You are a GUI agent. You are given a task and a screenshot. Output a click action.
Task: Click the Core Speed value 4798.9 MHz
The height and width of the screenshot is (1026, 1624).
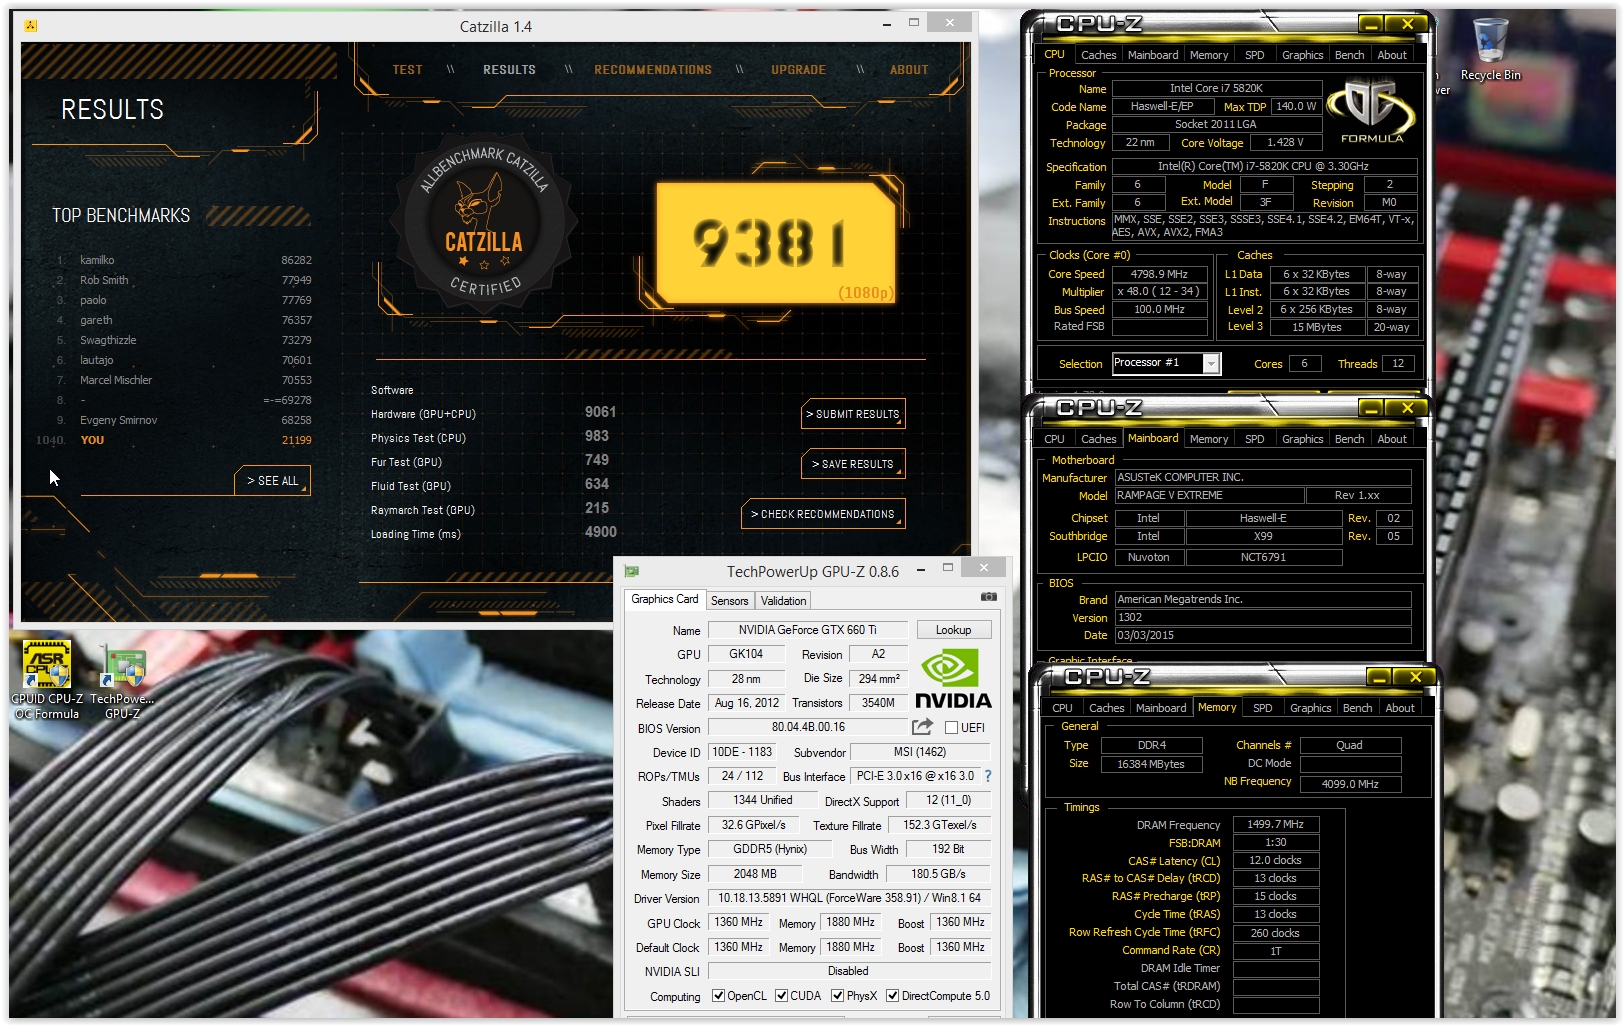coord(1159,274)
